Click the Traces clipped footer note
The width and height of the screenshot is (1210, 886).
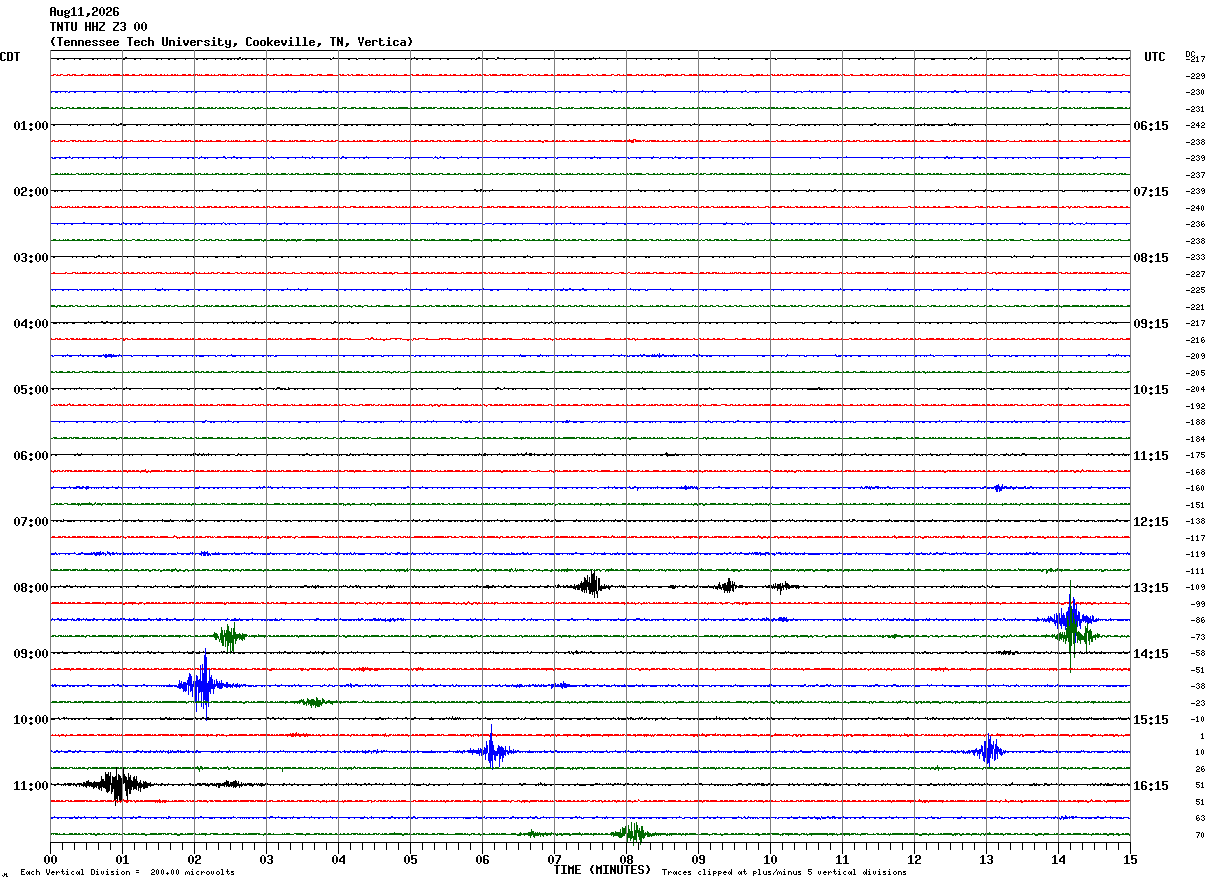pos(784,873)
